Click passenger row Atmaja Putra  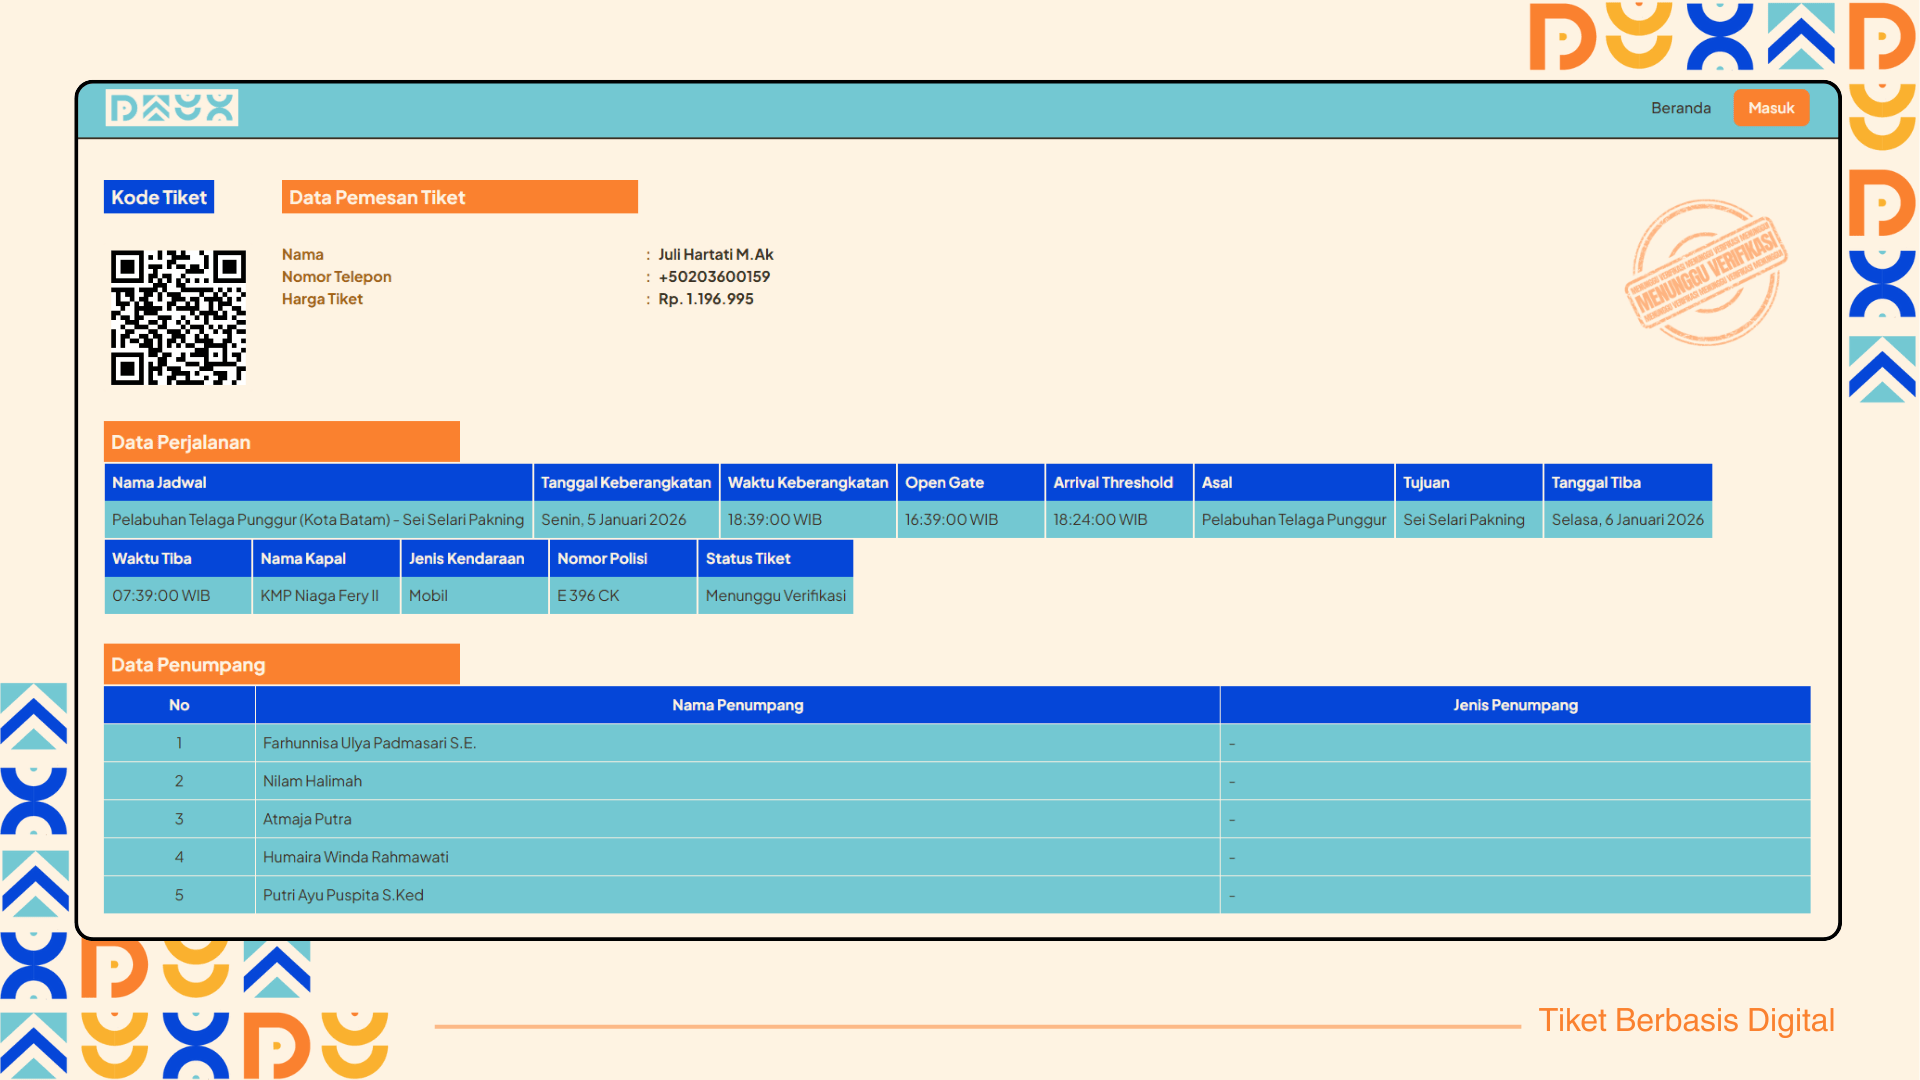click(x=957, y=819)
